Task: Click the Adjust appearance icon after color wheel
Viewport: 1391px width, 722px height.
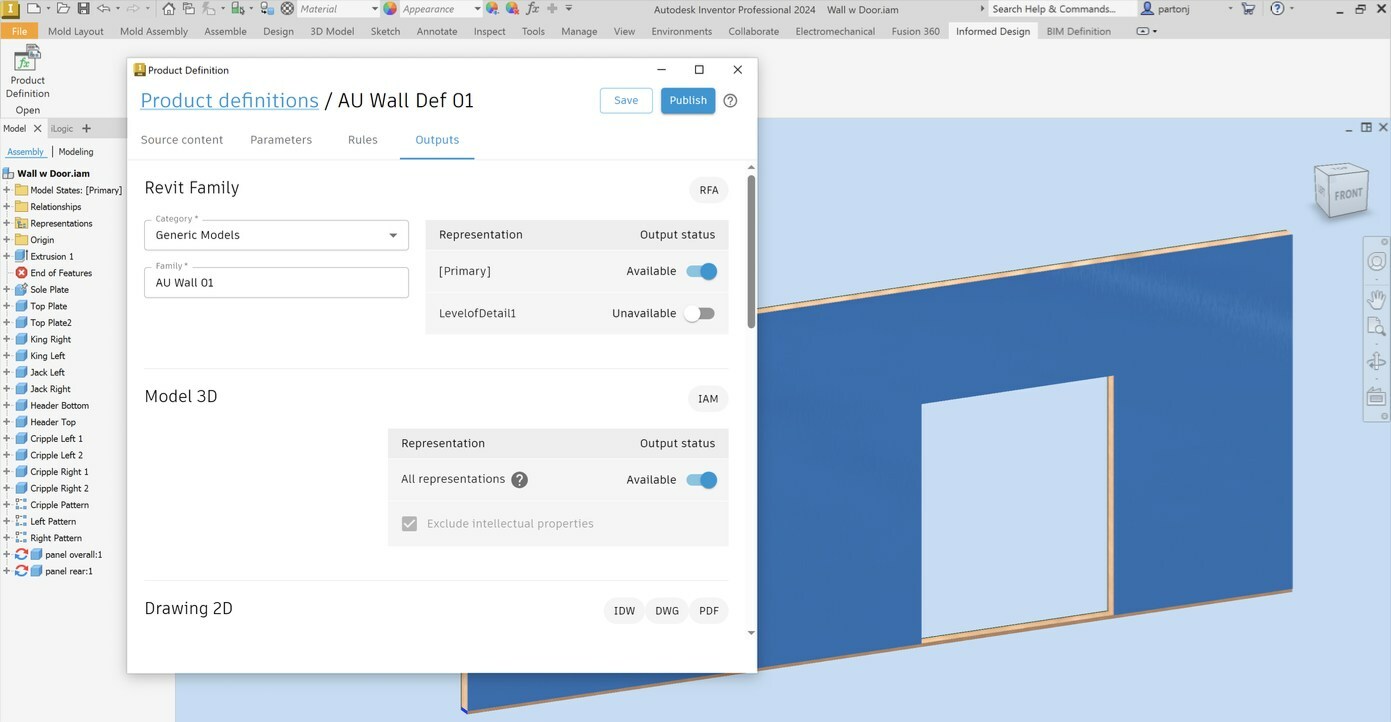Action: [x=492, y=8]
